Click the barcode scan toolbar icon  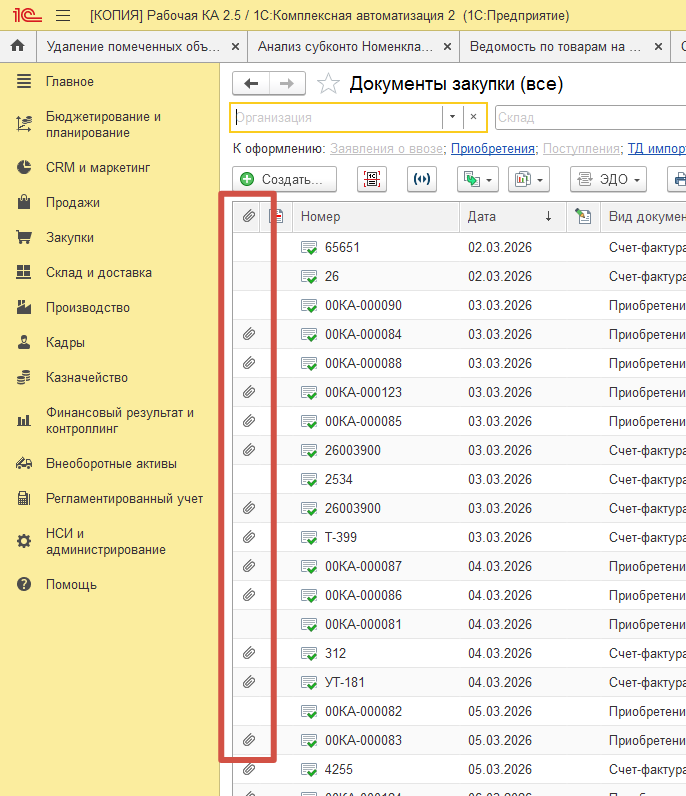372,180
